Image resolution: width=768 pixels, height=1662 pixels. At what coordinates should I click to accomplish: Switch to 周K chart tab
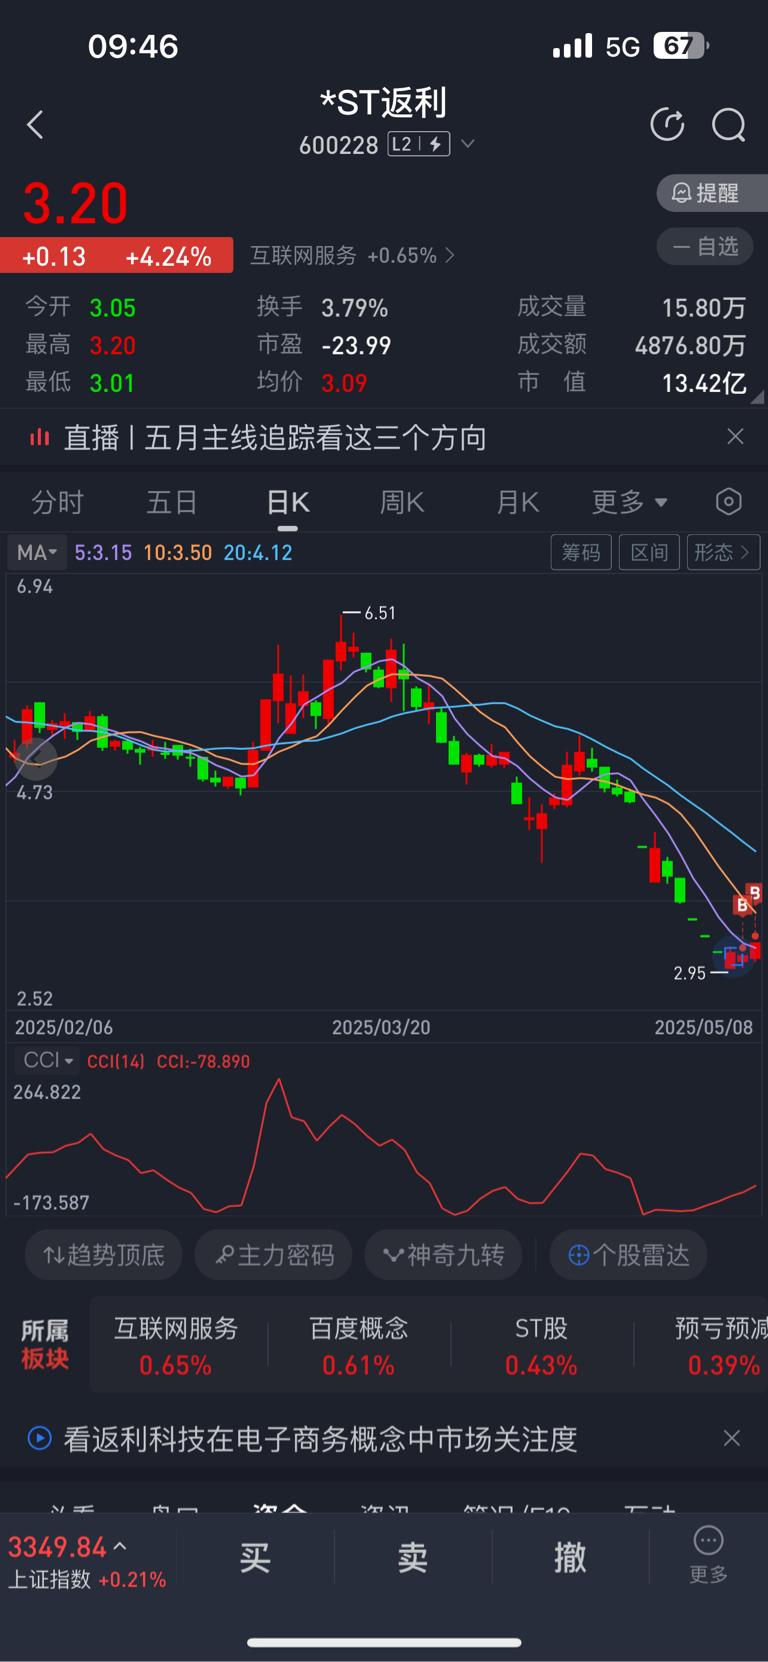click(402, 502)
